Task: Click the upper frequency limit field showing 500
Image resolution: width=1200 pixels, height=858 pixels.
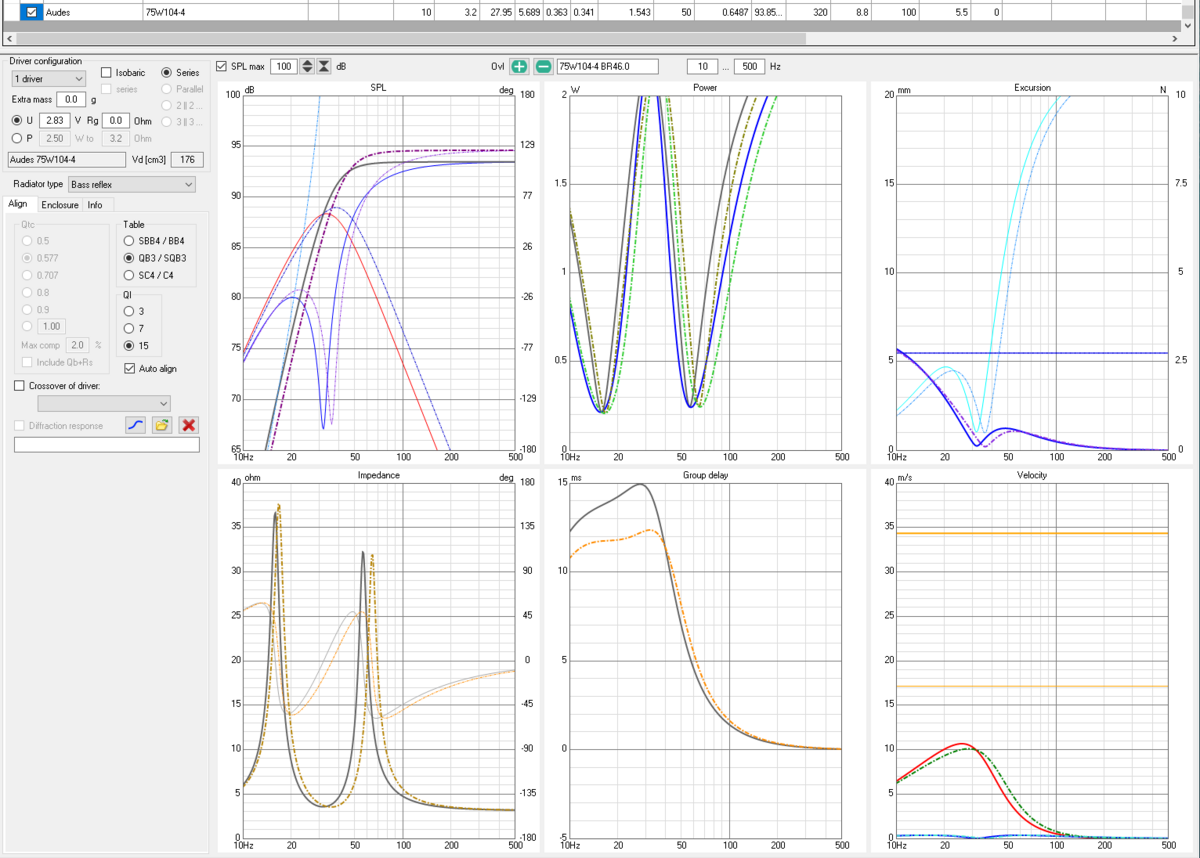Action: [749, 67]
